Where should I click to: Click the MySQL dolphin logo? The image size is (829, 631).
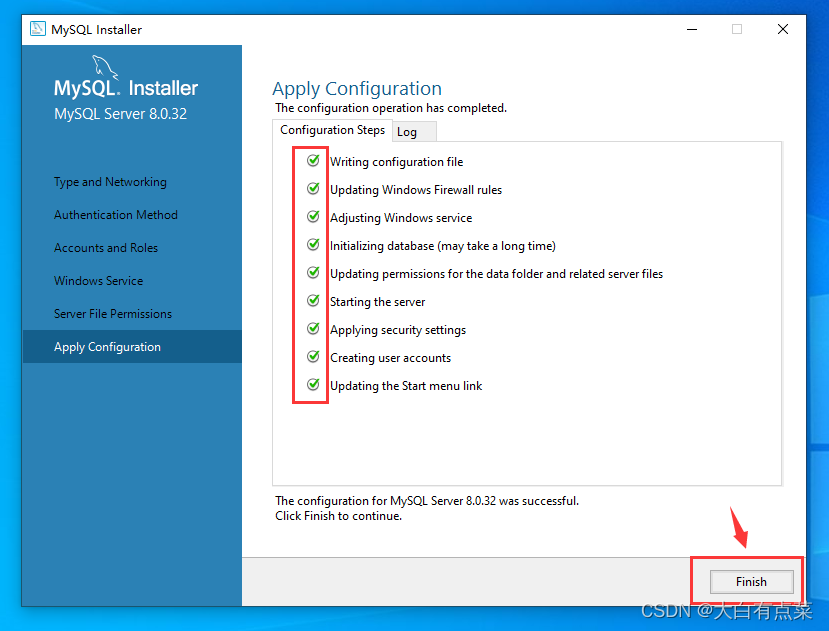[x=105, y=68]
